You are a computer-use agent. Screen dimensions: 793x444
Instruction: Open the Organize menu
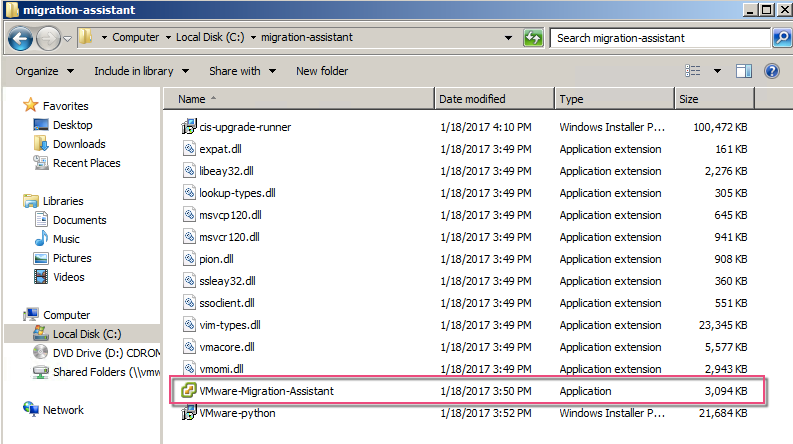(45, 71)
